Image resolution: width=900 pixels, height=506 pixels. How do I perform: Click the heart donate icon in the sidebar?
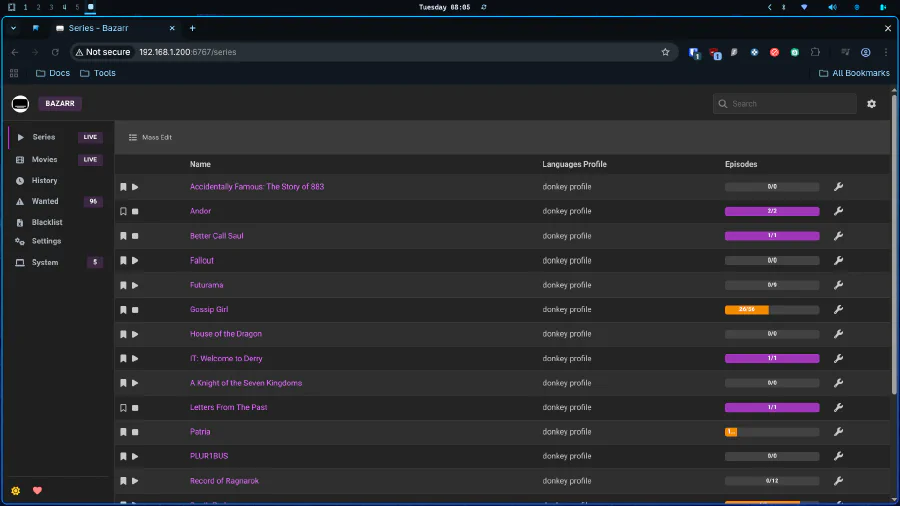[38, 490]
